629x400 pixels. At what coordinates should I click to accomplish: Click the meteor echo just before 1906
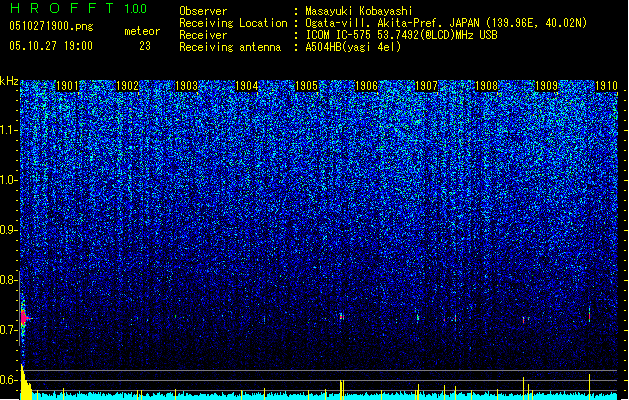point(341,317)
